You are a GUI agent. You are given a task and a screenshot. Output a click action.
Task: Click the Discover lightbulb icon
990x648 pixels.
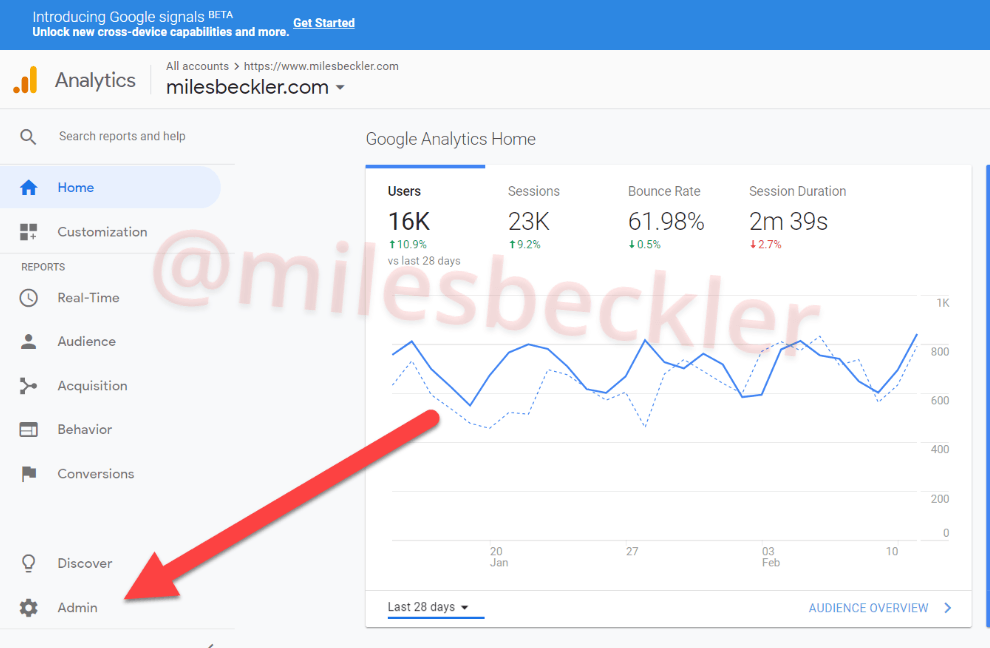pyautogui.click(x=28, y=563)
